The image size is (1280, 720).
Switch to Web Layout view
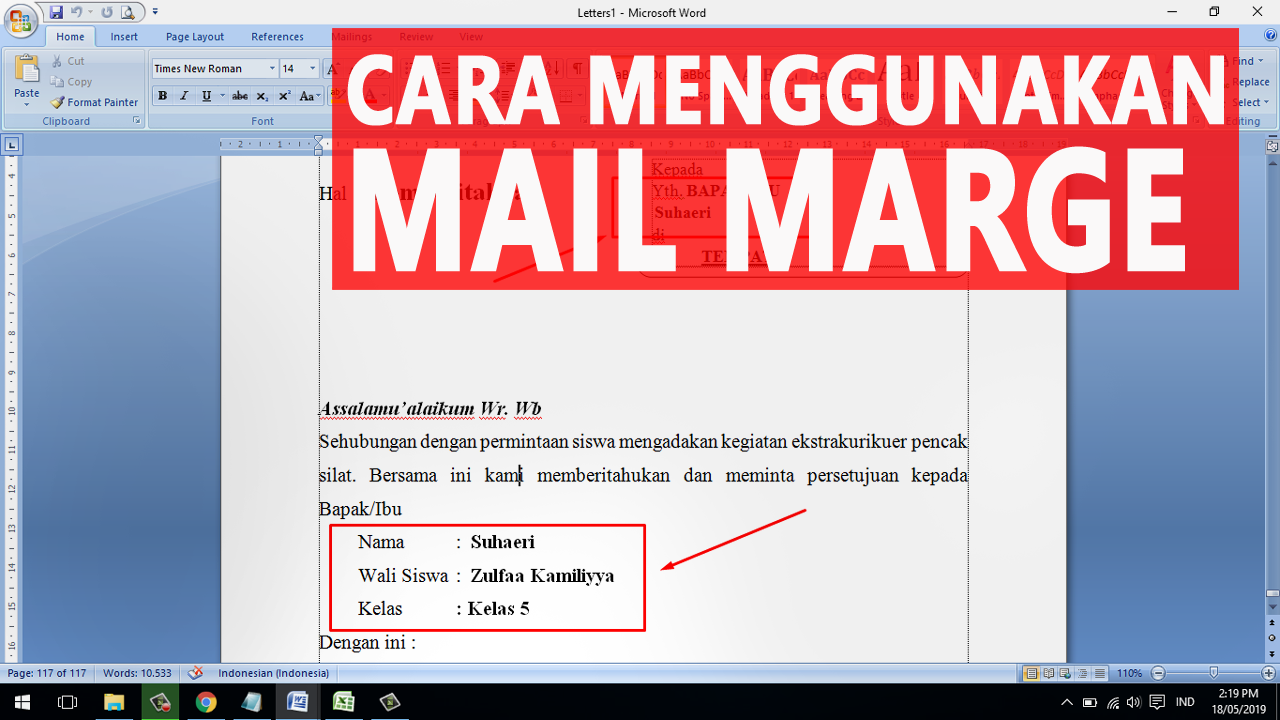coord(1066,673)
